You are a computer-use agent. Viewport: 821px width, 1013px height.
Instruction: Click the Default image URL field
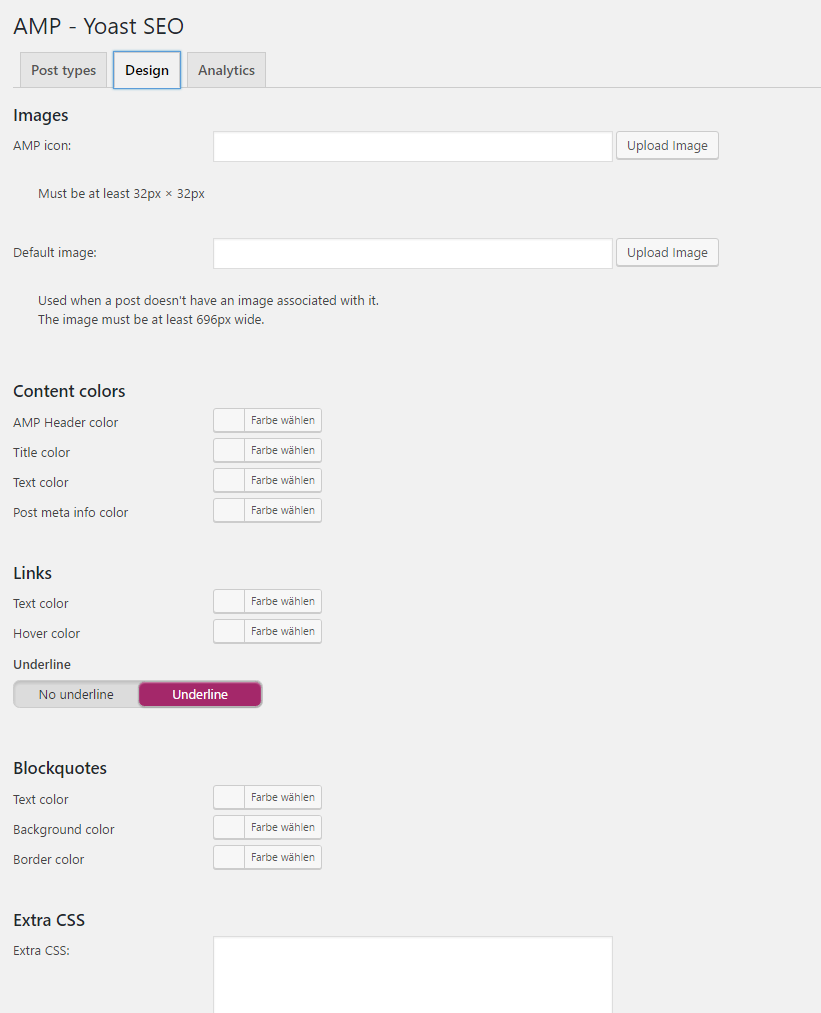412,254
